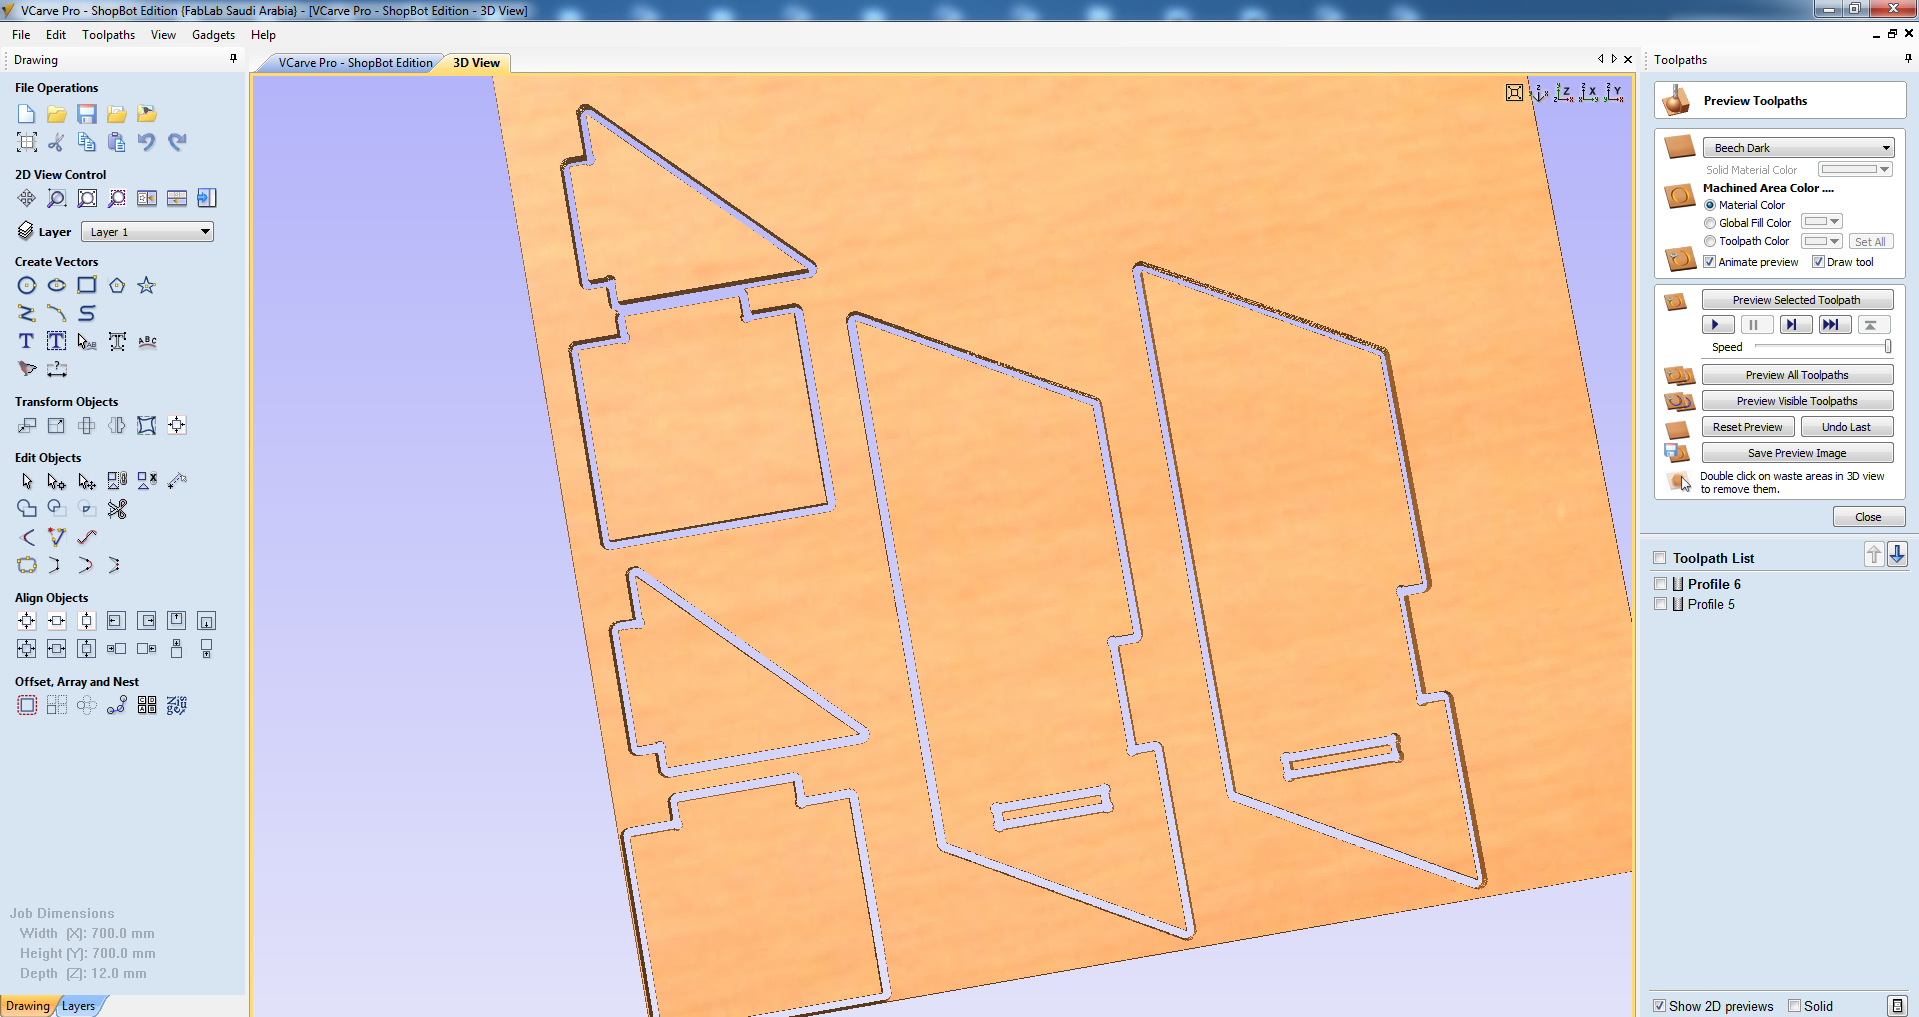
Task: Switch to the Layers tab
Action: tap(79, 1006)
